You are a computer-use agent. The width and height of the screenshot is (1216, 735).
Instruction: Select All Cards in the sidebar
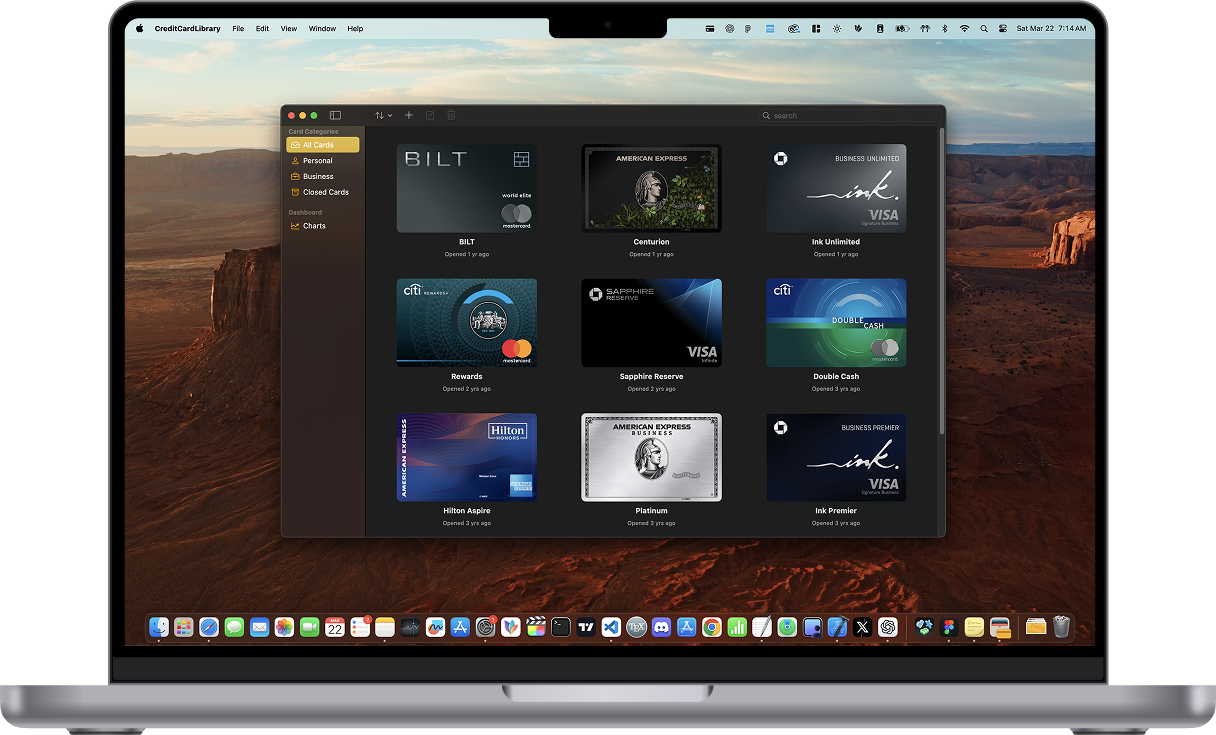322,145
